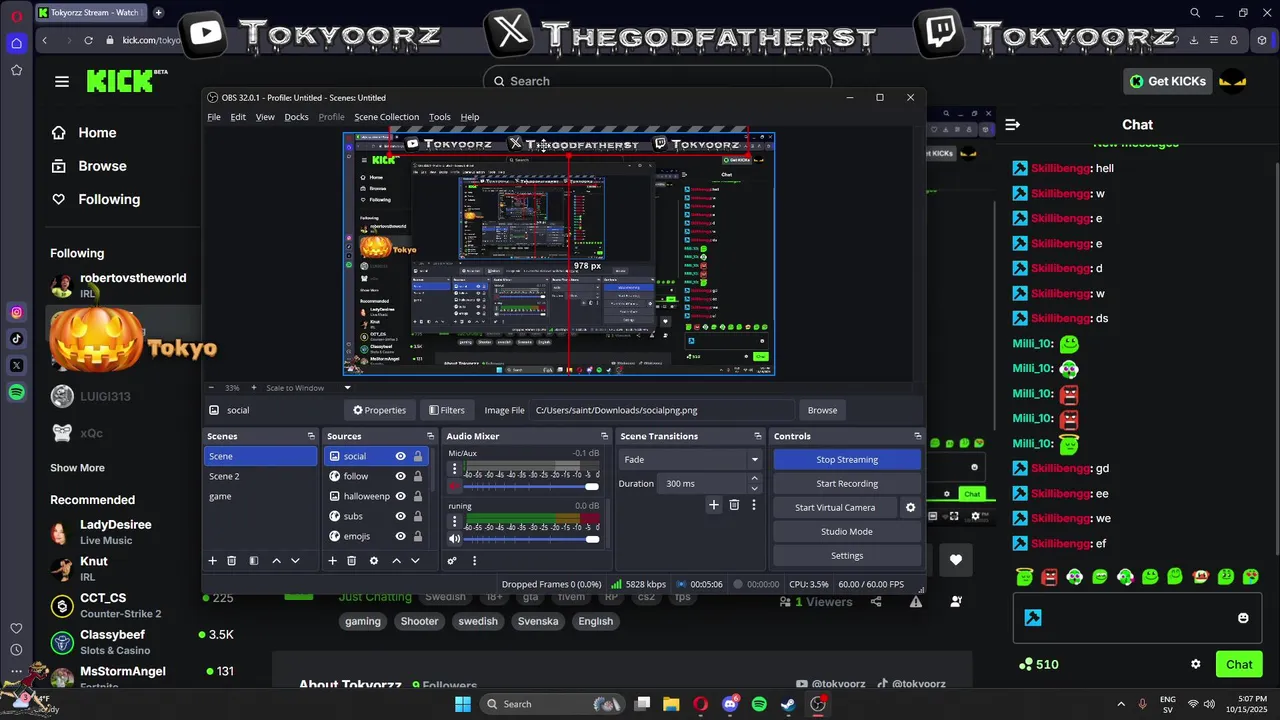The image size is (1280, 720).
Task: Open the File menu in OBS
Action: point(214,117)
